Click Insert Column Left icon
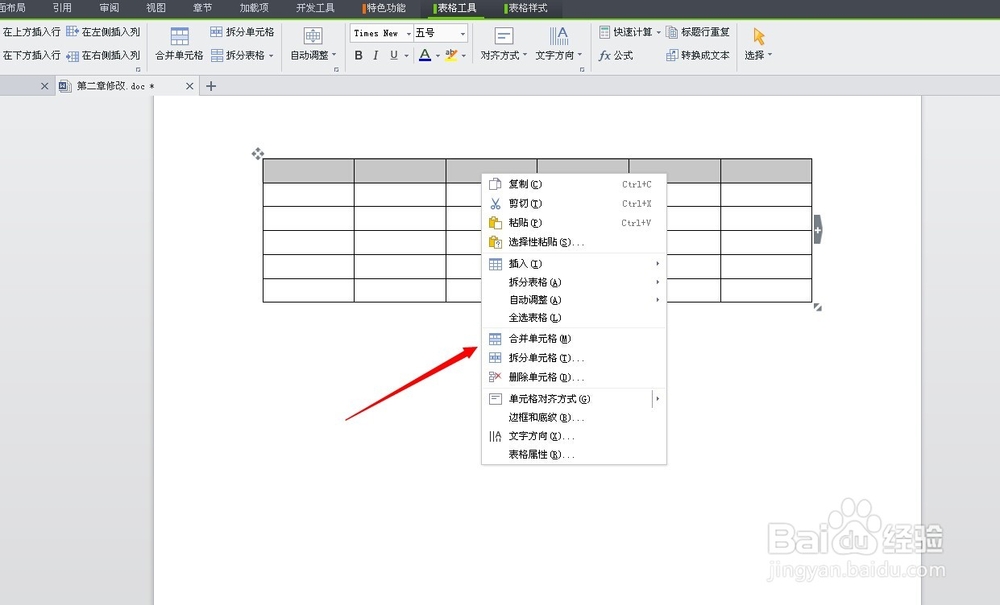Viewport: 1000px width, 605px height. tap(73, 31)
